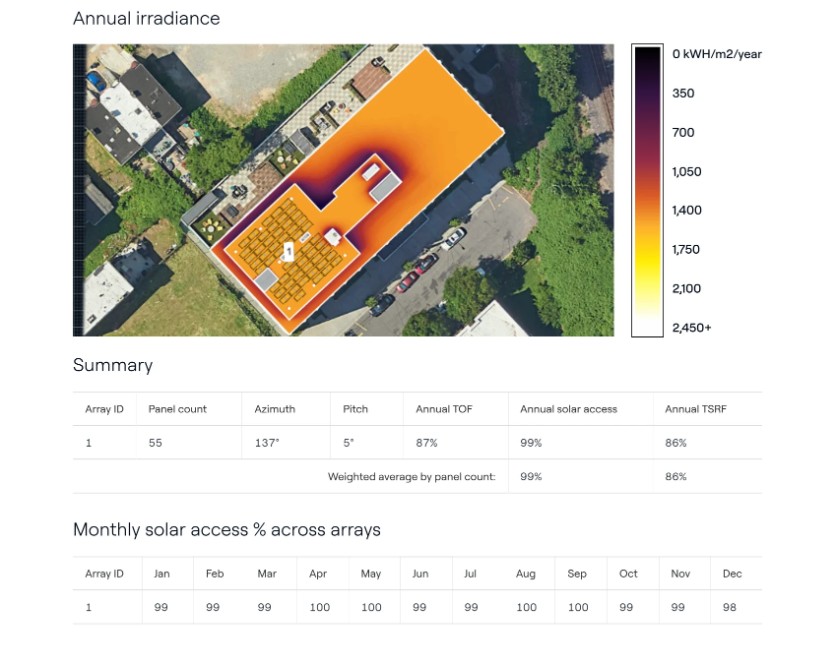Click the 'Sep' column header
This screenshot has width=832, height=648.
pos(577,574)
